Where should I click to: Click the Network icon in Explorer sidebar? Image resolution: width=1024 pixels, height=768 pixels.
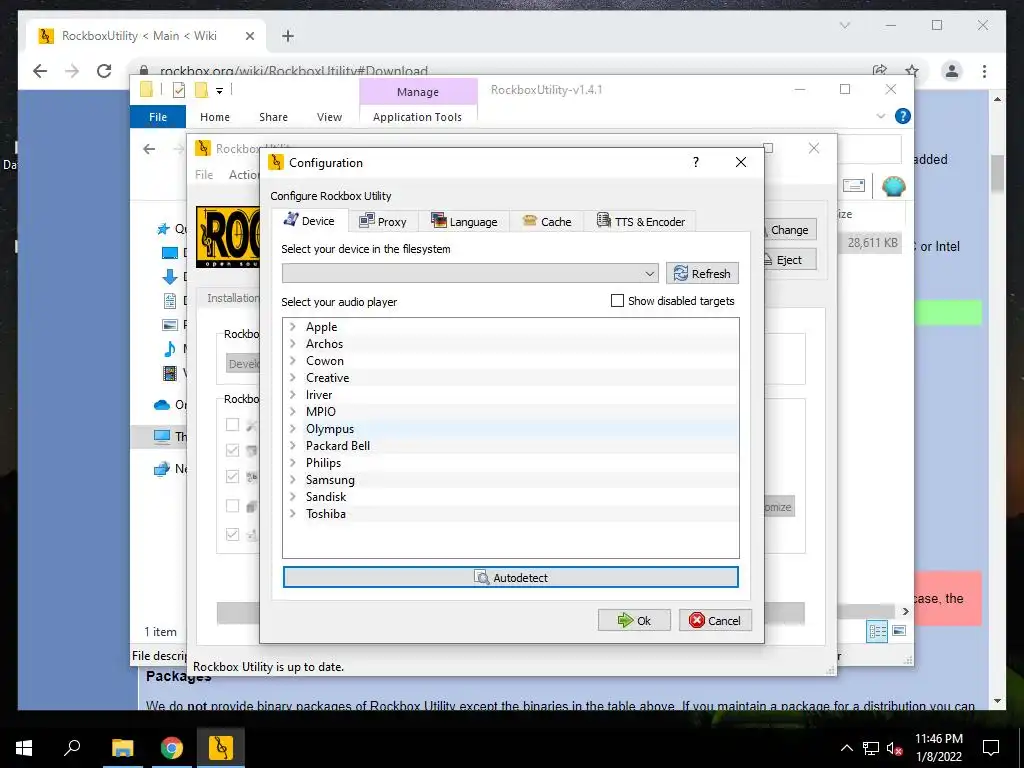tap(161, 469)
